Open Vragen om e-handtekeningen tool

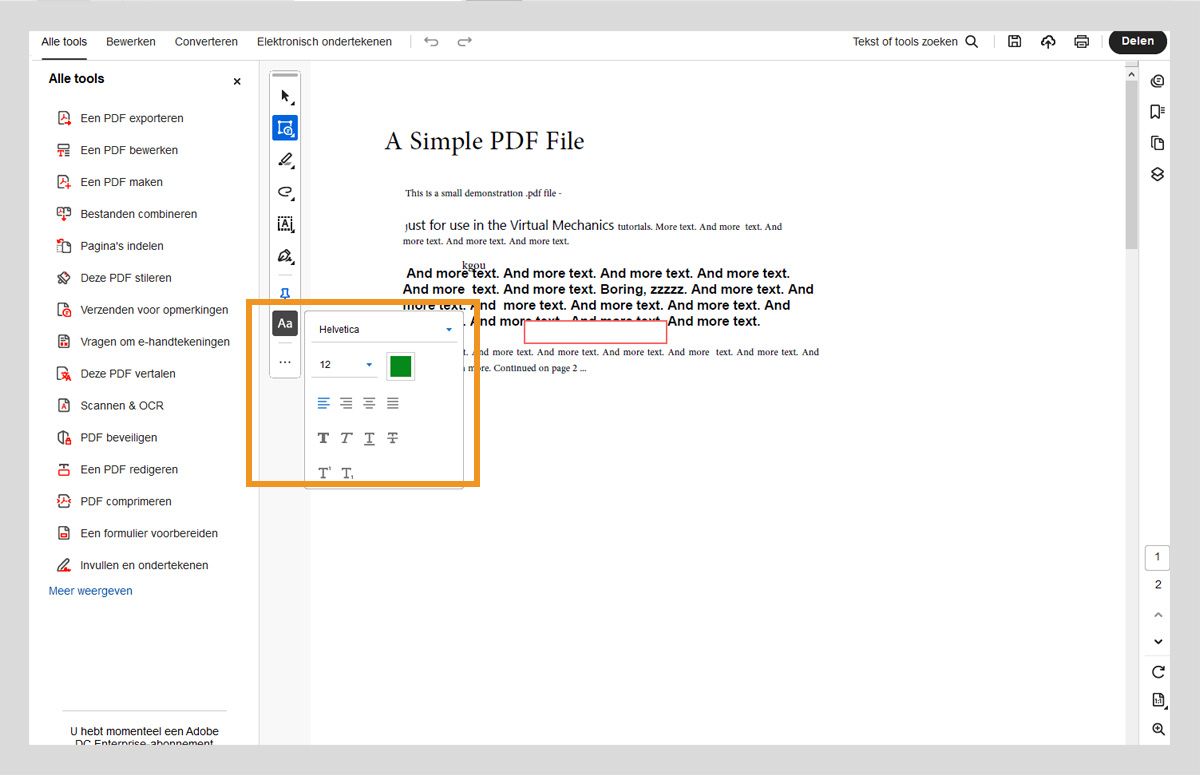(x=155, y=342)
